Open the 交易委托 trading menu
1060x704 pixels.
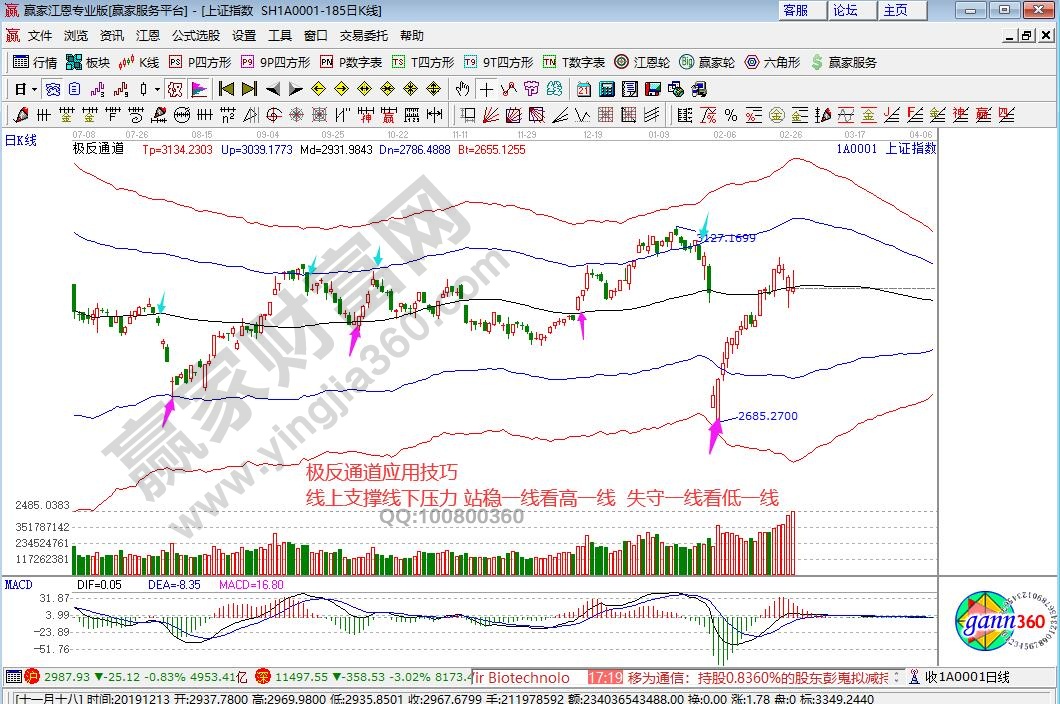point(363,35)
